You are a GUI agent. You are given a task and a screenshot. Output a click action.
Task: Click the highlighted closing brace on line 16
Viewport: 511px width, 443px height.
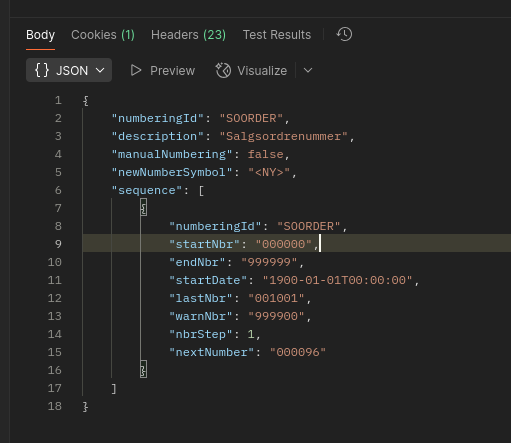point(144,370)
